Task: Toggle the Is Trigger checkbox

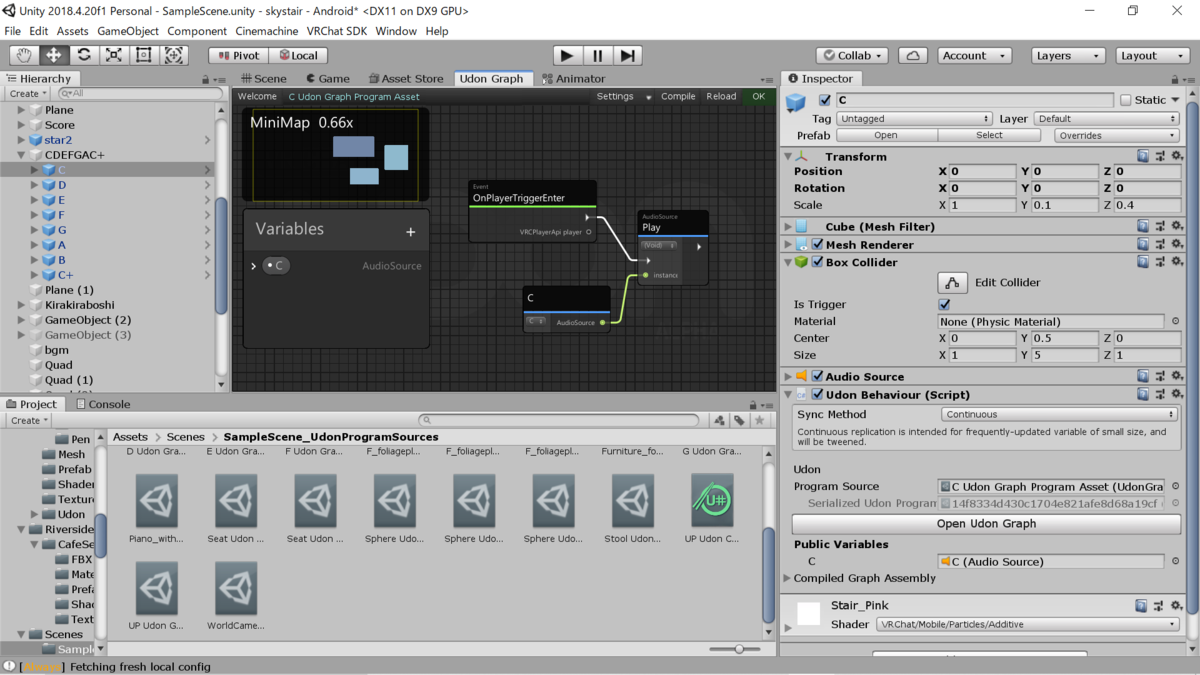Action: pos(944,304)
